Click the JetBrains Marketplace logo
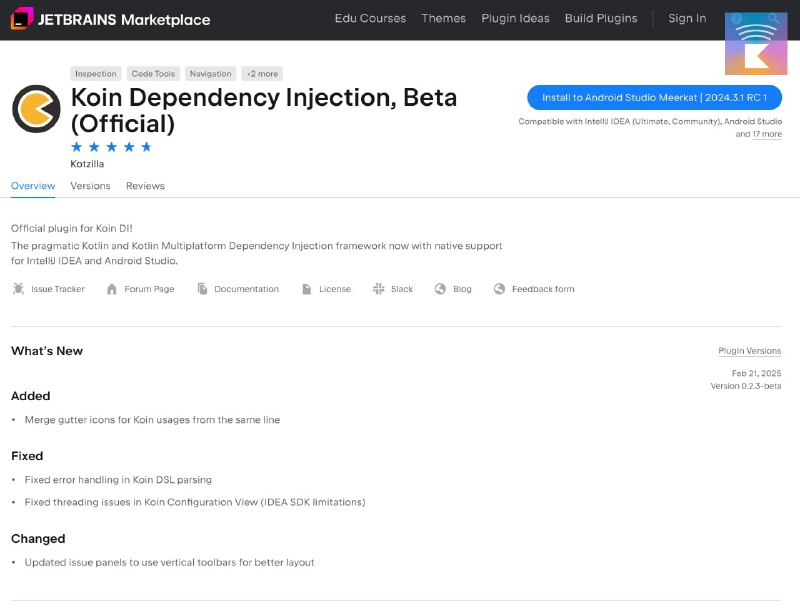Image resolution: width=800 pixels, height=616 pixels. (x=110, y=19)
